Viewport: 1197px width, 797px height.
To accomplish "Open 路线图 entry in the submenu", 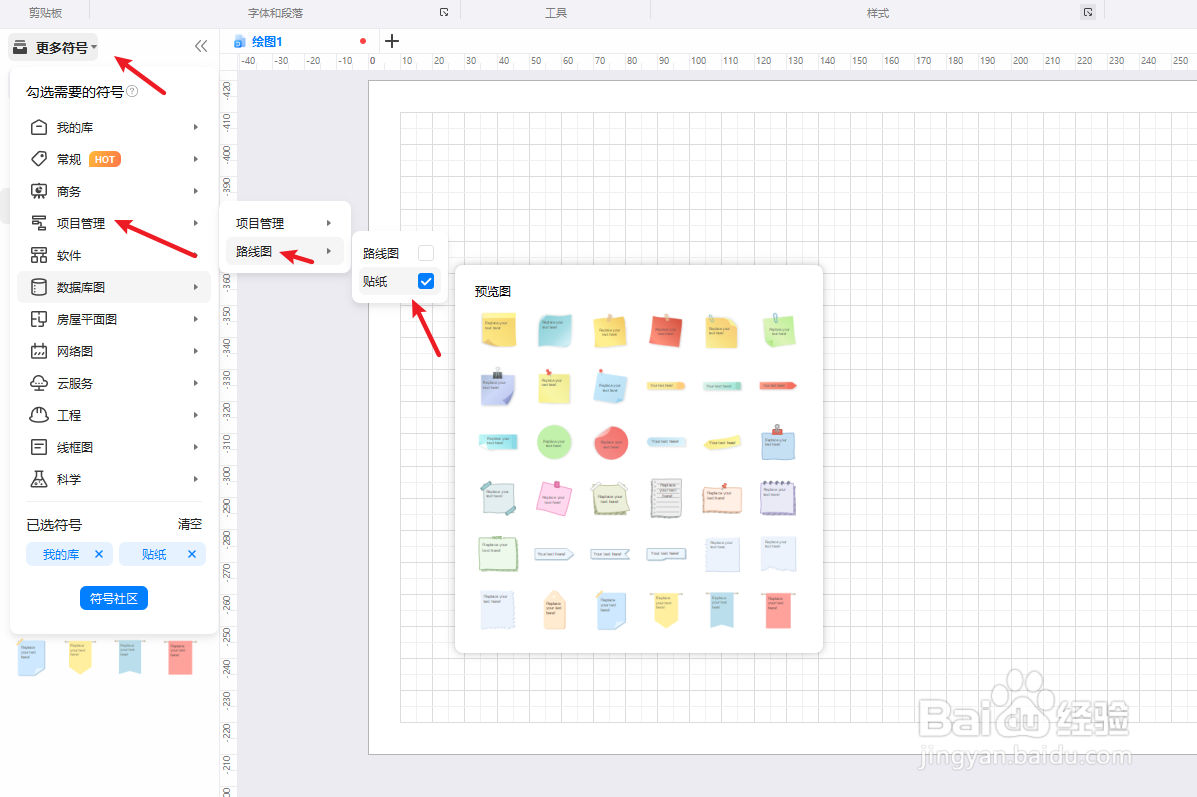I will tap(284, 251).
